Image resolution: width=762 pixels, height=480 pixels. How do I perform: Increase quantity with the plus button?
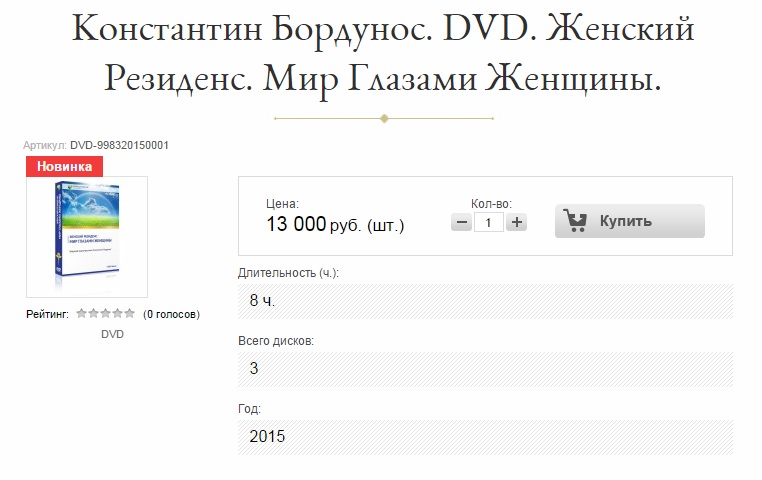pos(517,223)
